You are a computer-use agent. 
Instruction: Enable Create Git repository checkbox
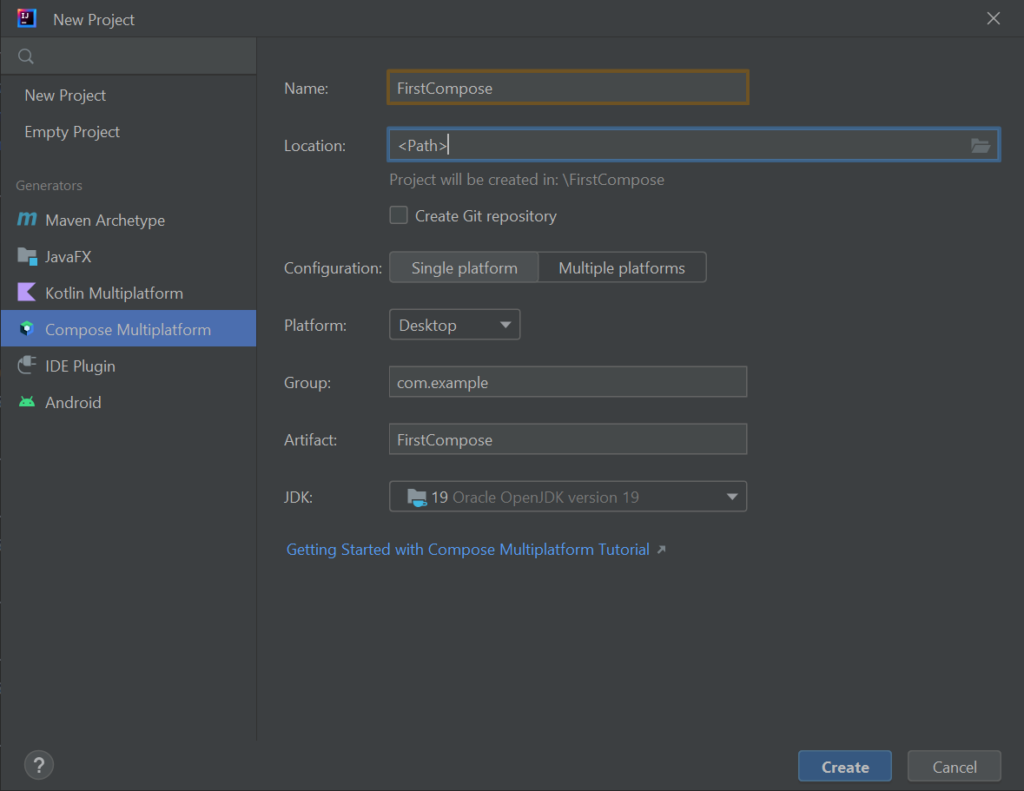click(398, 216)
